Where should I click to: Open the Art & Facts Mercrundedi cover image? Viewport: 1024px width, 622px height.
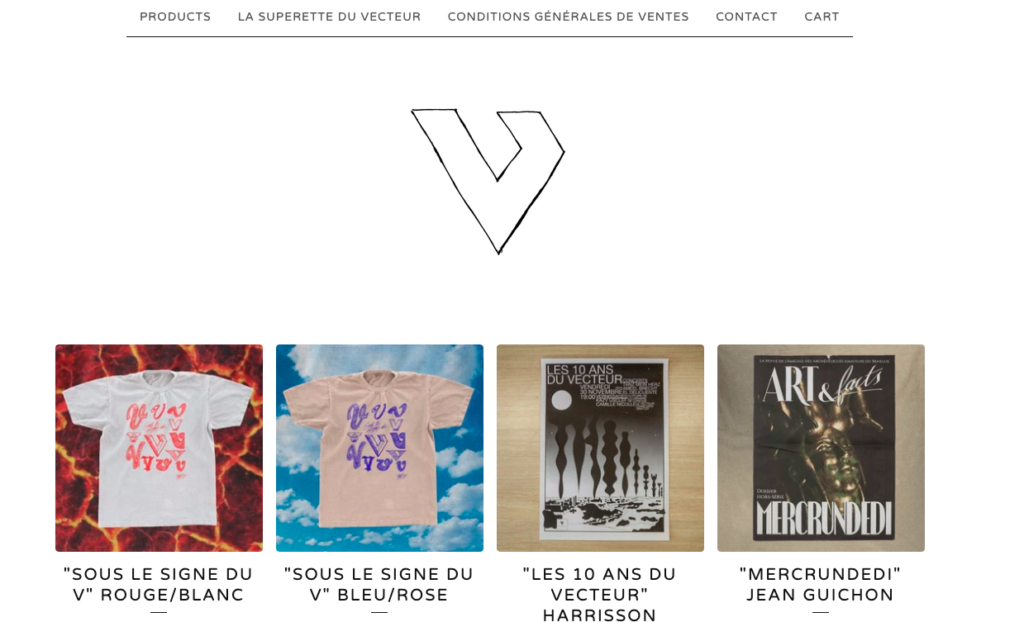pyautogui.click(x=821, y=448)
